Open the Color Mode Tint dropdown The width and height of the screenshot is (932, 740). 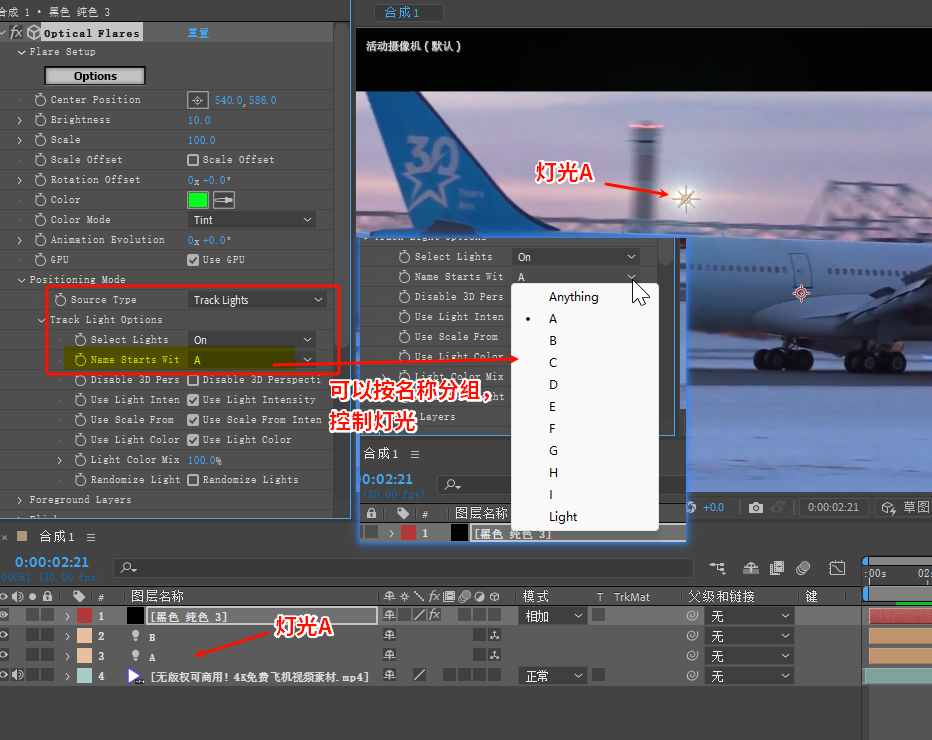(x=252, y=220)
